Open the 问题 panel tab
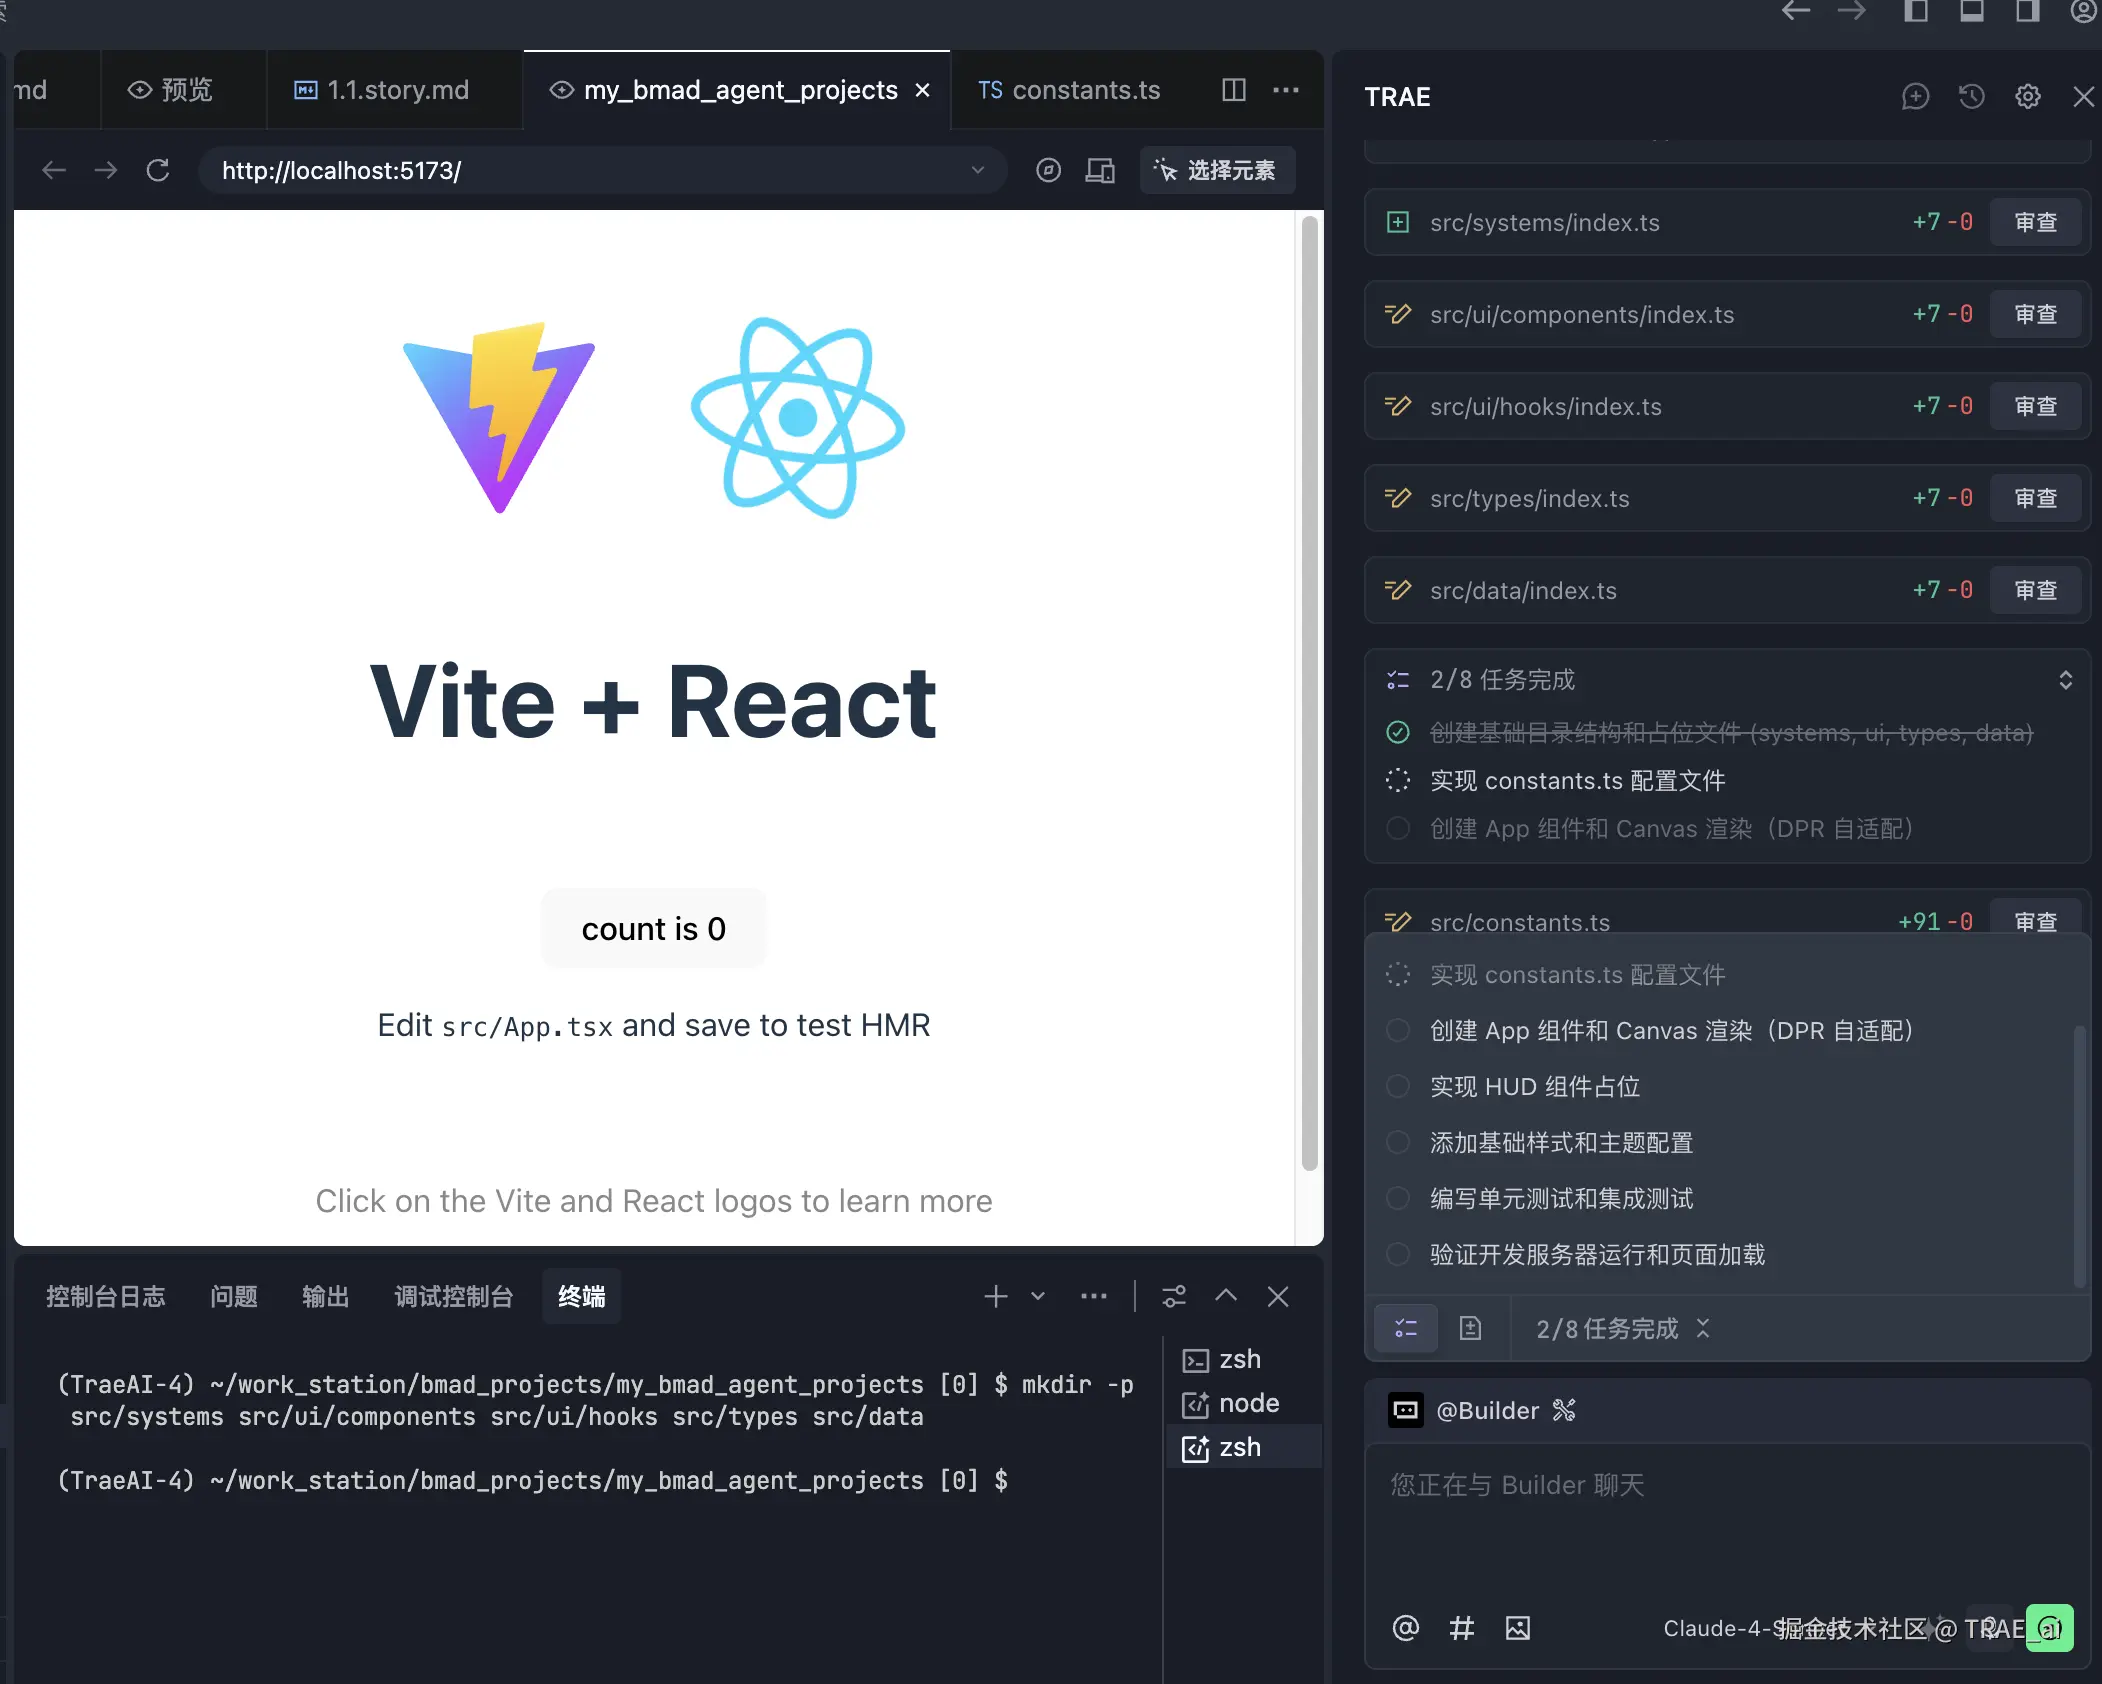 point(234,1297)
